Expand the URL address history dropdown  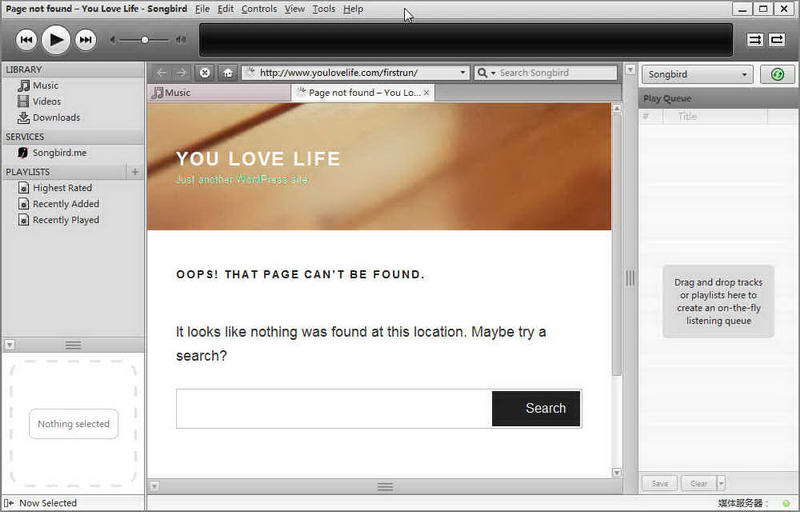click(x=462, y=72)
